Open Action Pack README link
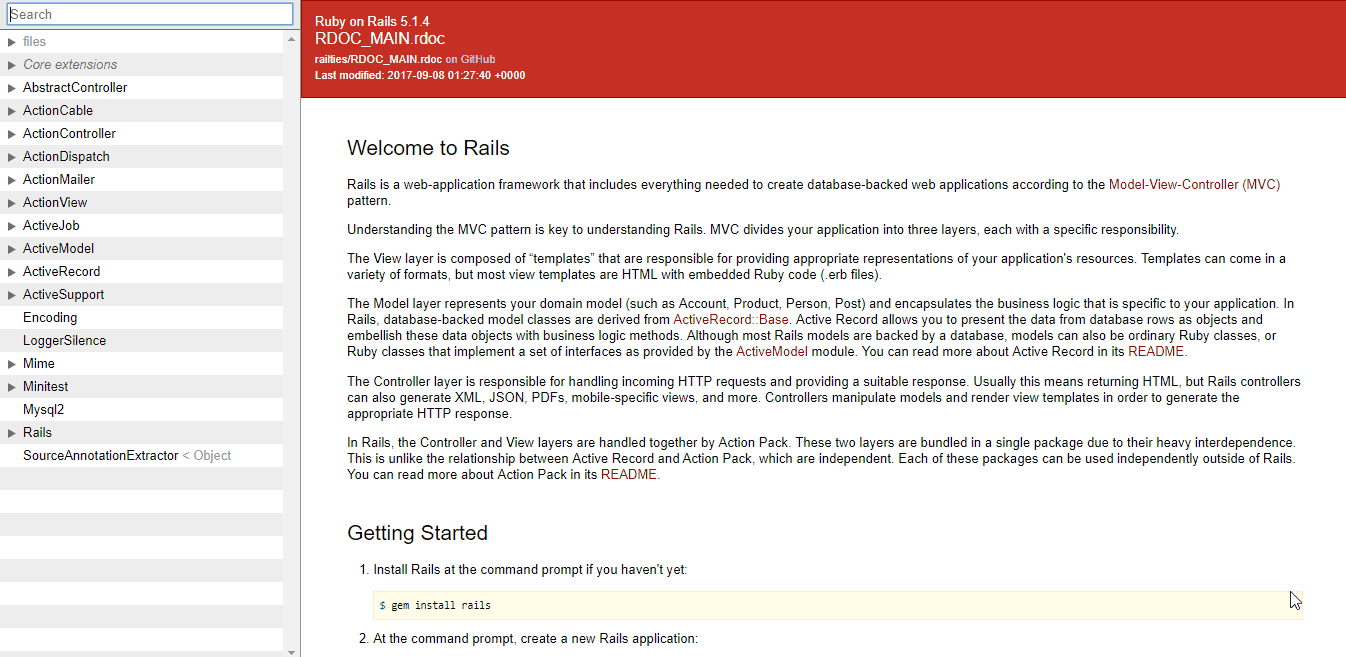1346x657 pixels. pos(629,475)
